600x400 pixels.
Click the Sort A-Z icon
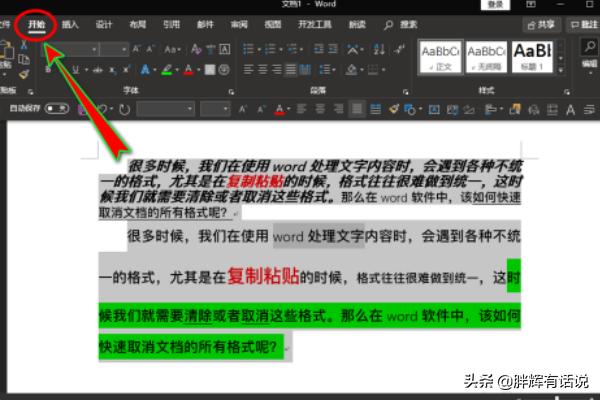379,49
